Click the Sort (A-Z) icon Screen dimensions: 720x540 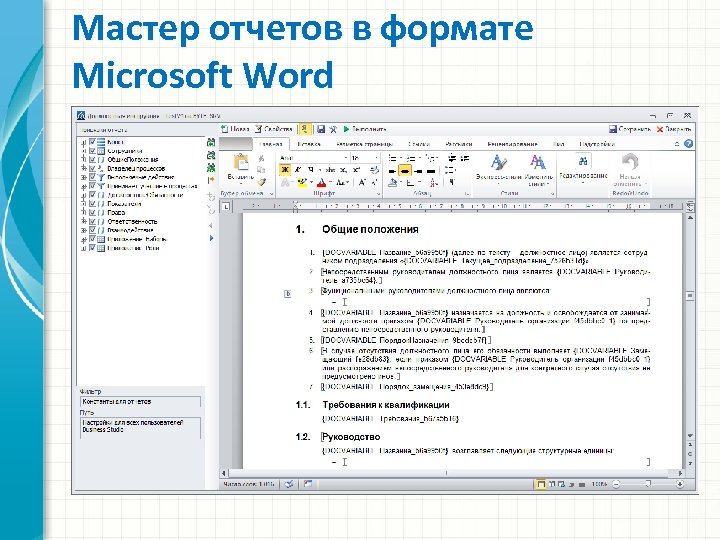point(434,182)
